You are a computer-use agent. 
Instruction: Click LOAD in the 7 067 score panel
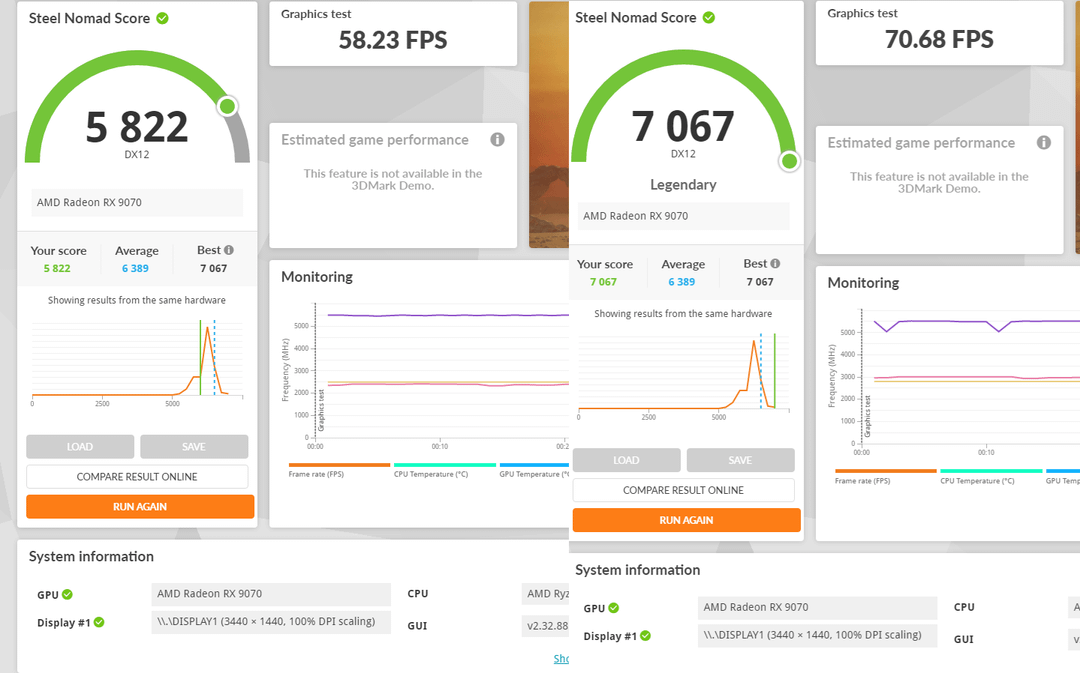(x=626, y=460)
